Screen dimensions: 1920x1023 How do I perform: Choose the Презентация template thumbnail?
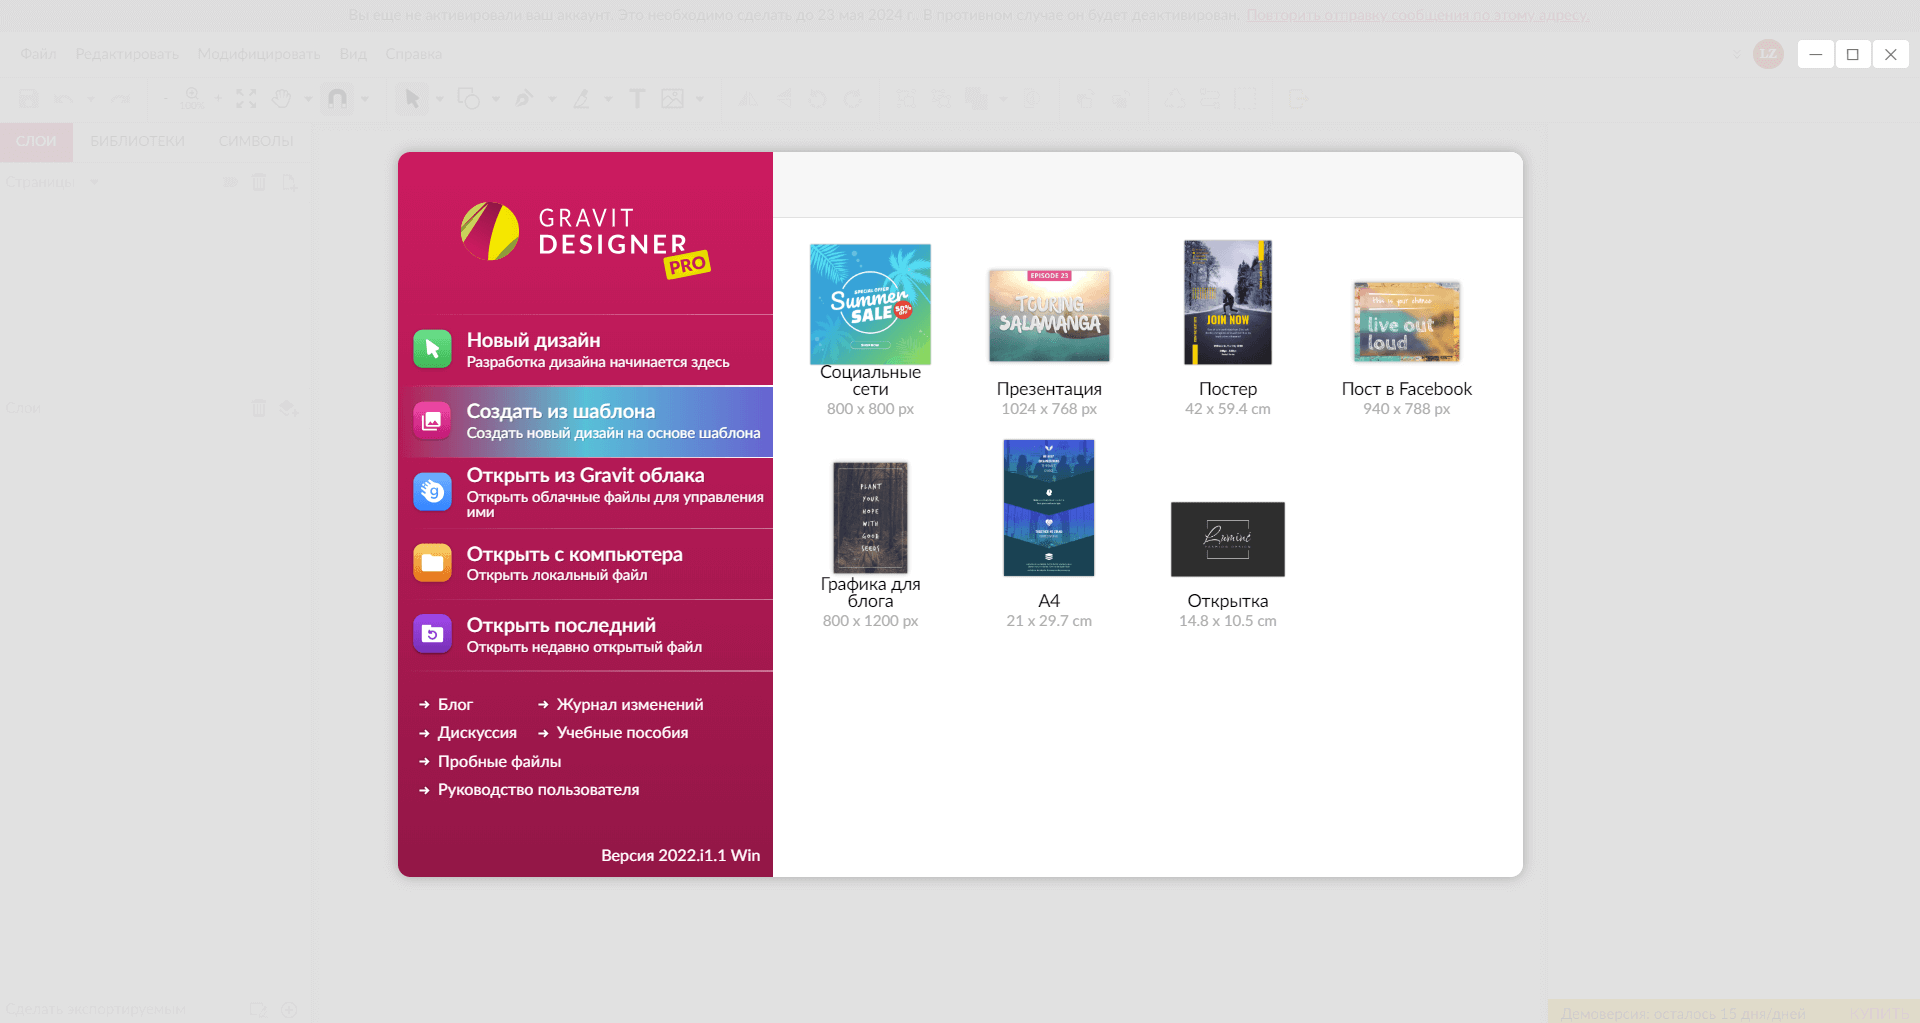pyautogui.click(x=1049, y=315)
